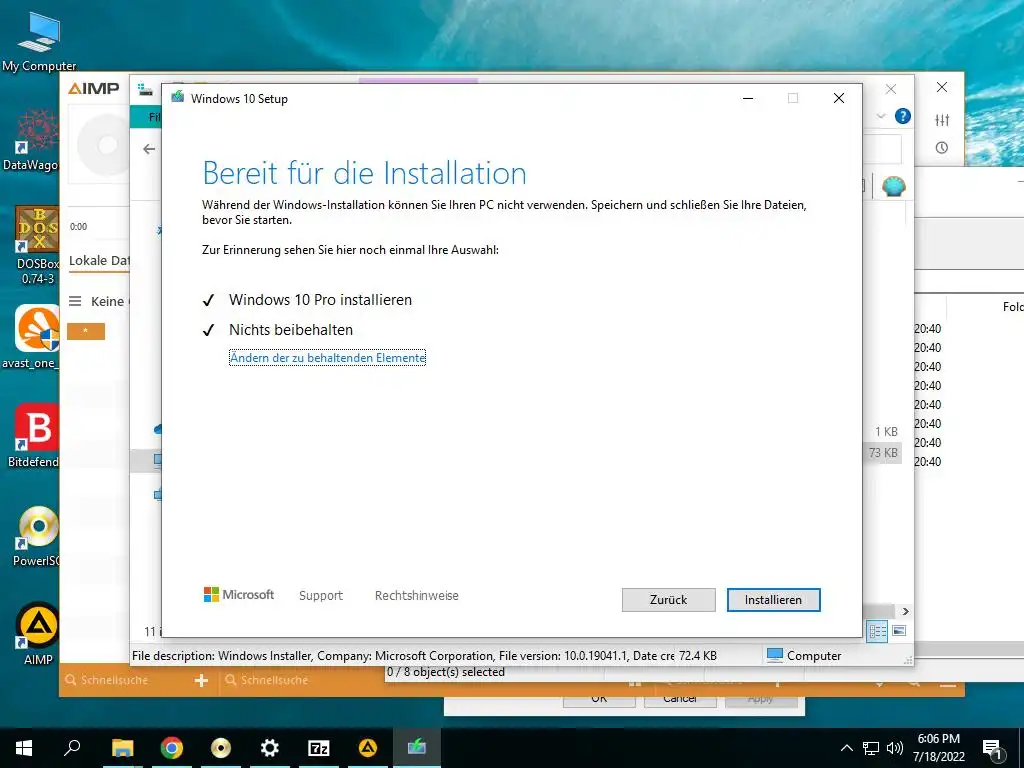
Task: Open Google Chrome from taskbar
Action: 172,748
